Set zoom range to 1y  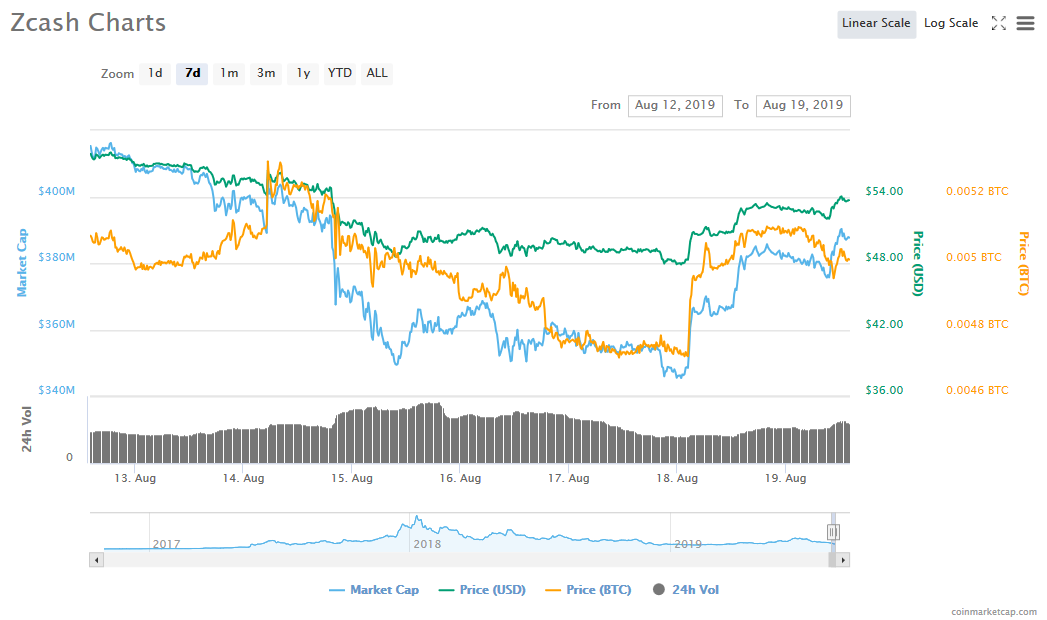(x=303, y=73)
